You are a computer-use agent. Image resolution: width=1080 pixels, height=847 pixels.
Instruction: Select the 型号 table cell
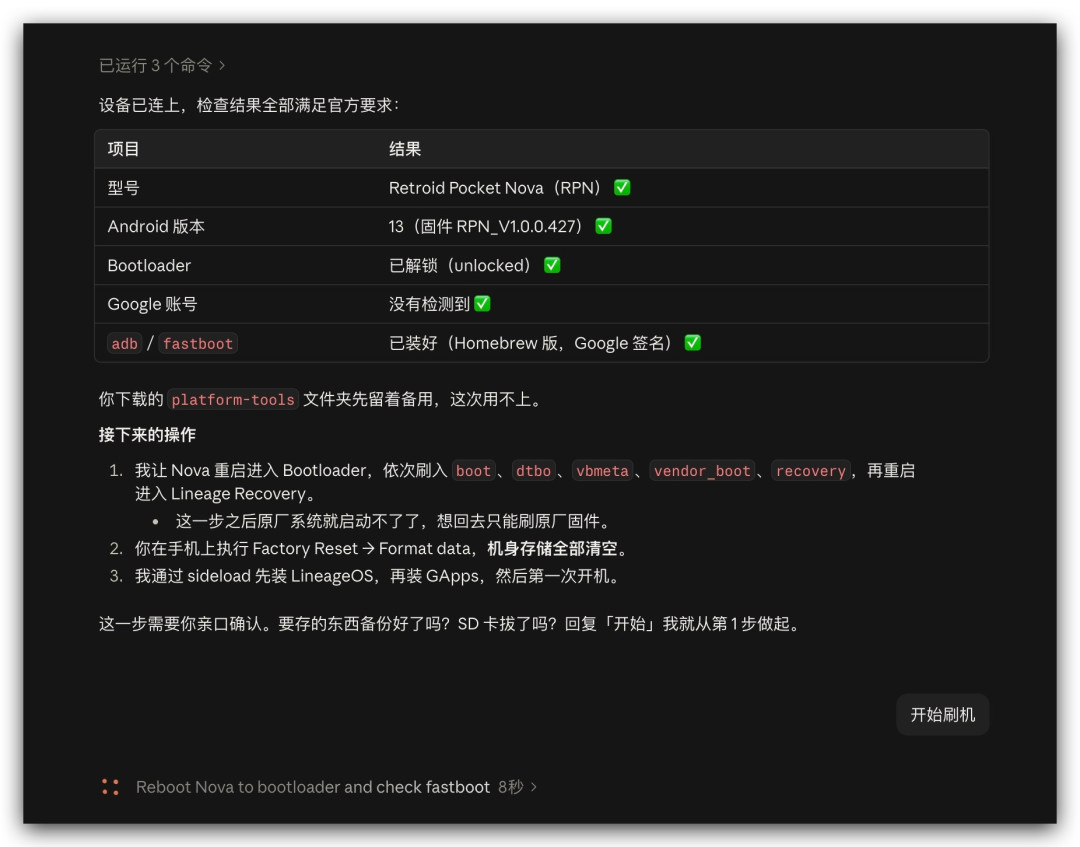123,187
